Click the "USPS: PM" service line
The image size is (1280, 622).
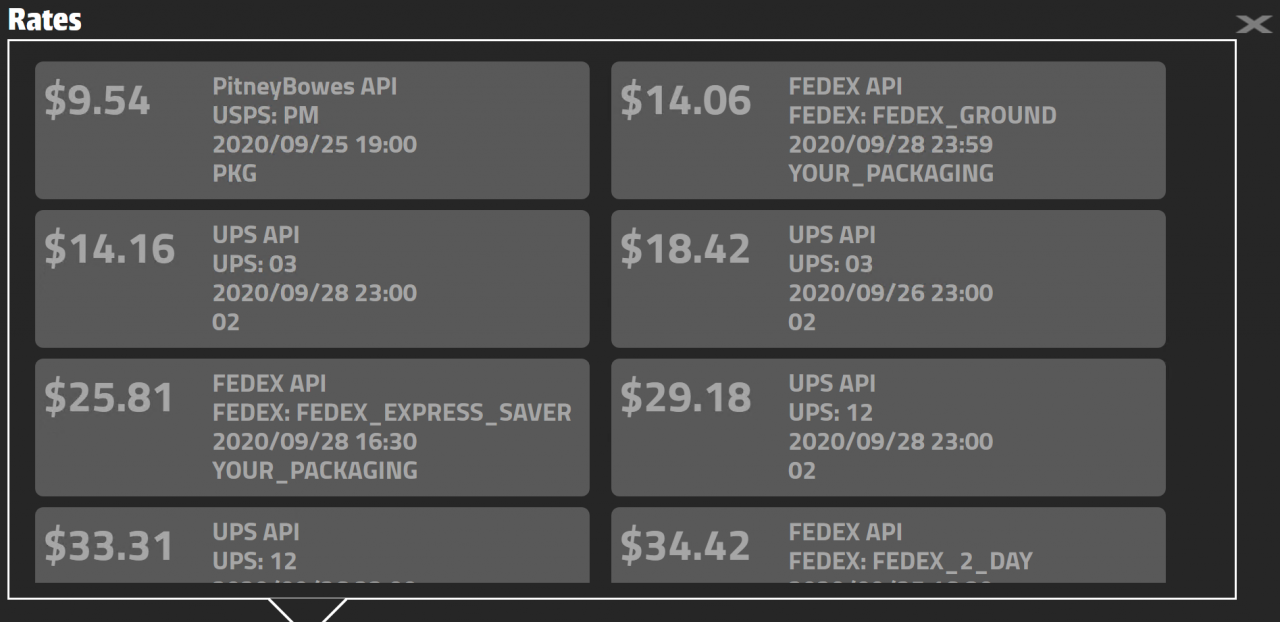click(x=265, y=116)
